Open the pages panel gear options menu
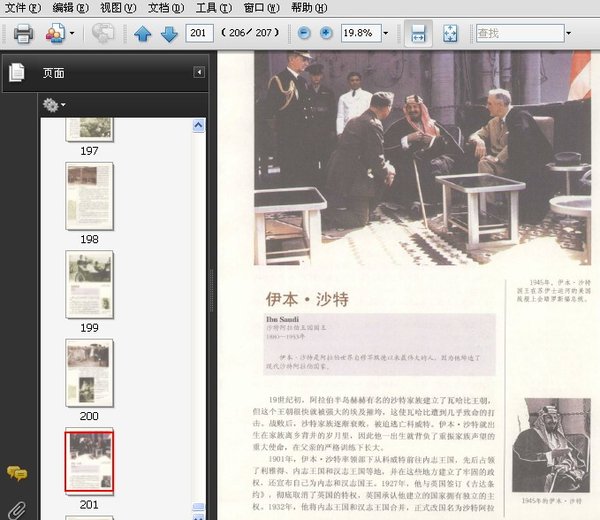The width and height of the screenshot is (600, 520). [x=54, y=105]
